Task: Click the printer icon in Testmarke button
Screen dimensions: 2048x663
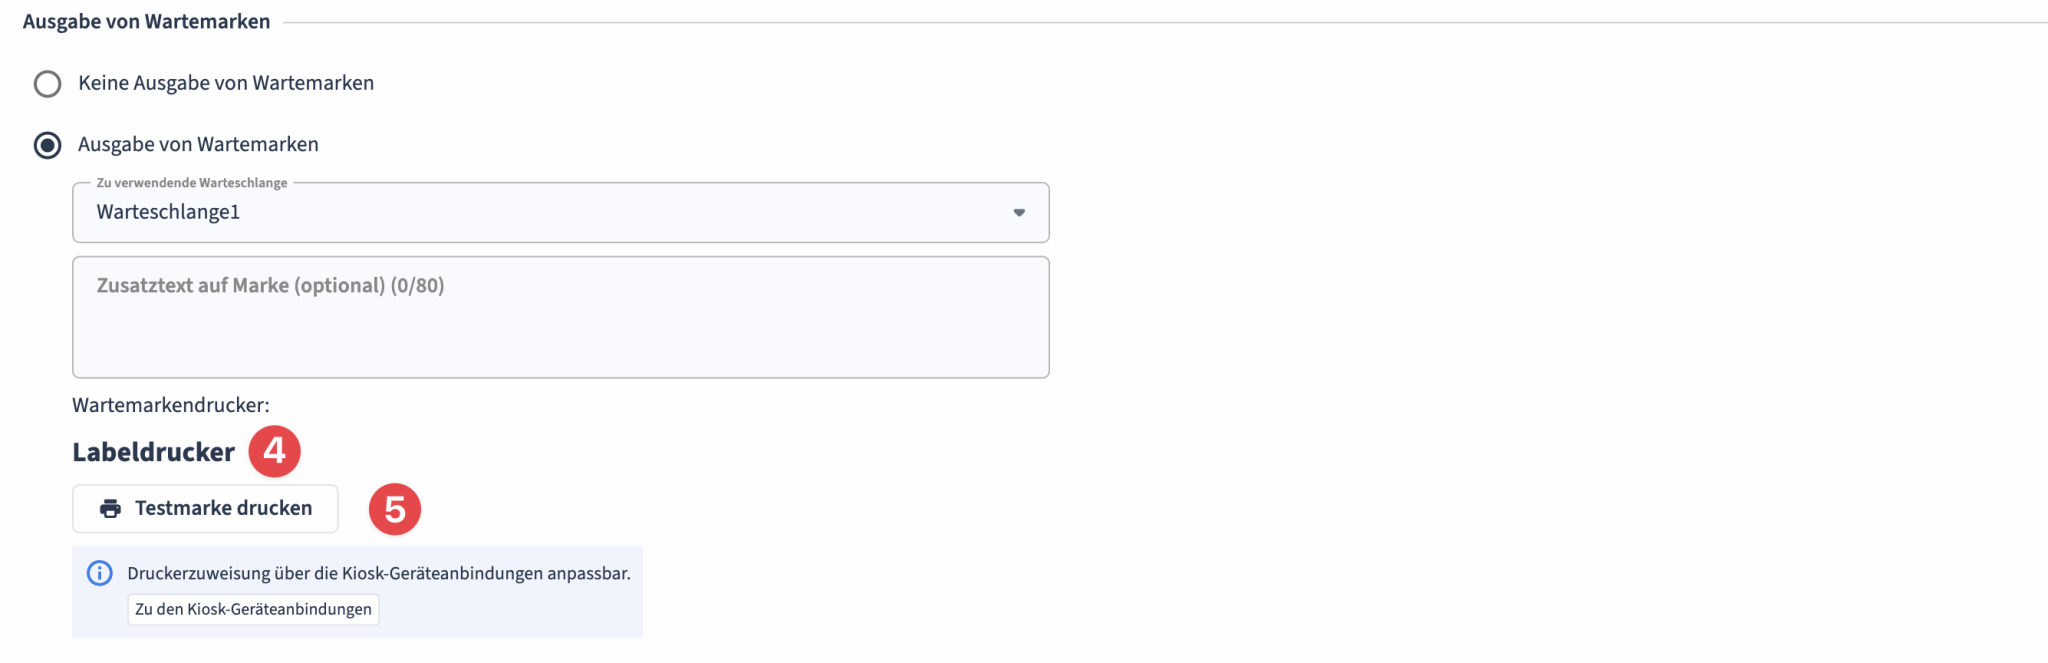Action: 111,509
